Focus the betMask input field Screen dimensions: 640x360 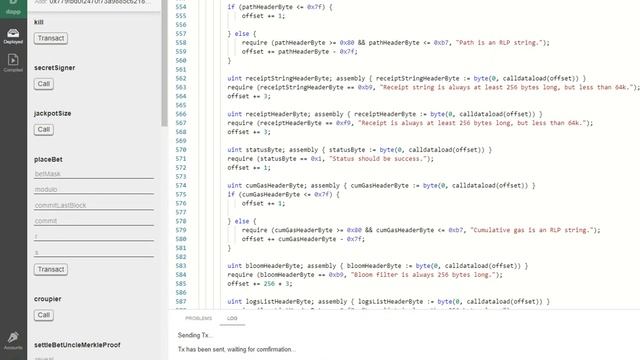[94, 174]
